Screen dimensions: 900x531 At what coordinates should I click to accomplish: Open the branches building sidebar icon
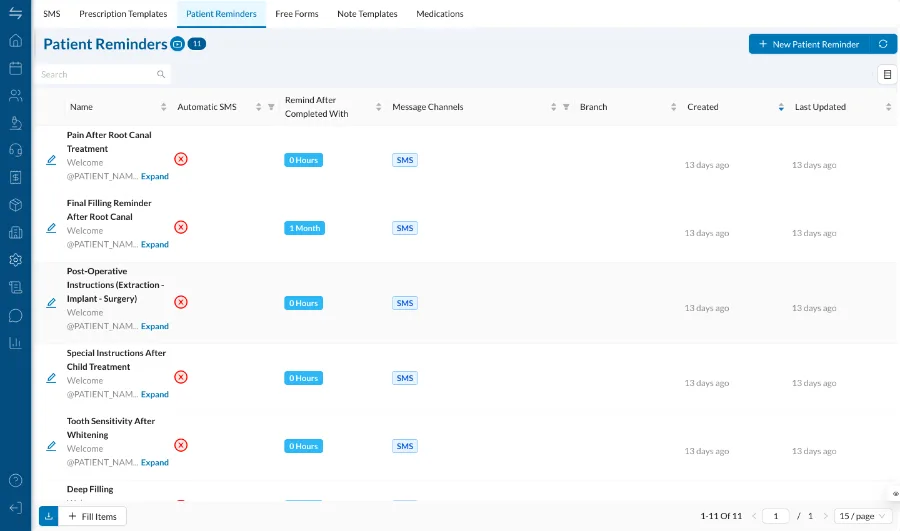[15, 232]
